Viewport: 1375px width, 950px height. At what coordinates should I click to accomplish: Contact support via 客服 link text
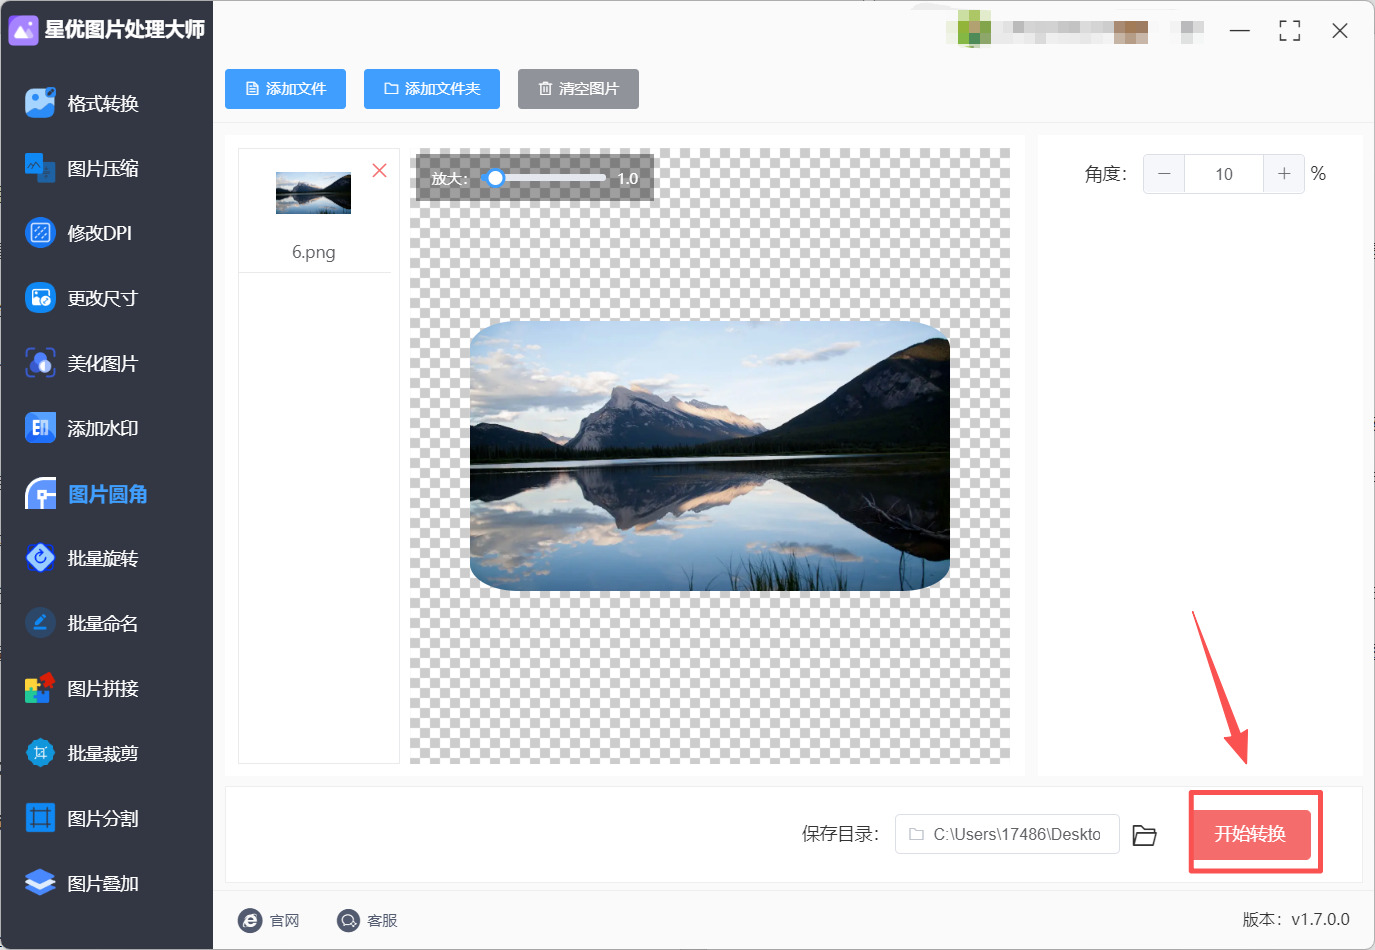pyautogui.click(x=382, y=920)
